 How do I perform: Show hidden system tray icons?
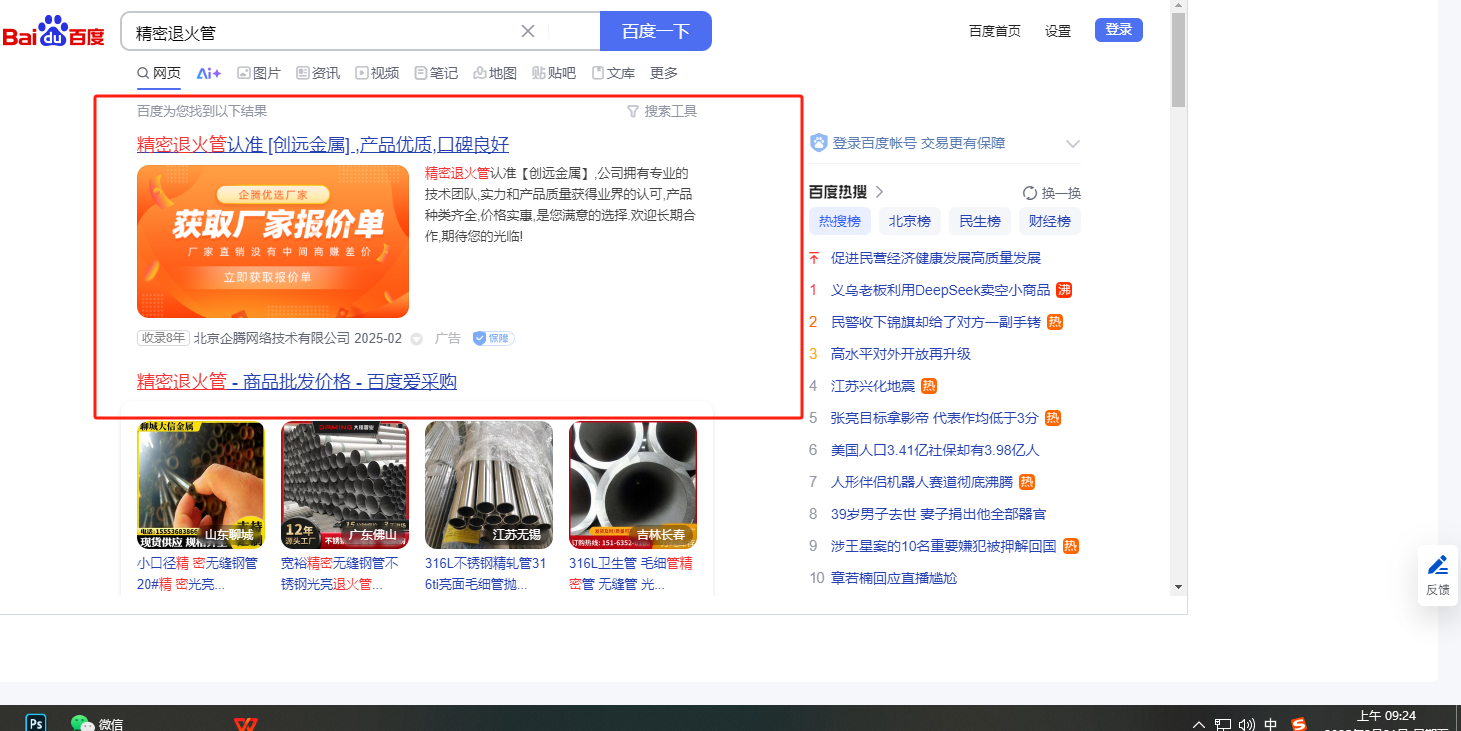(x=1199, y=724)
